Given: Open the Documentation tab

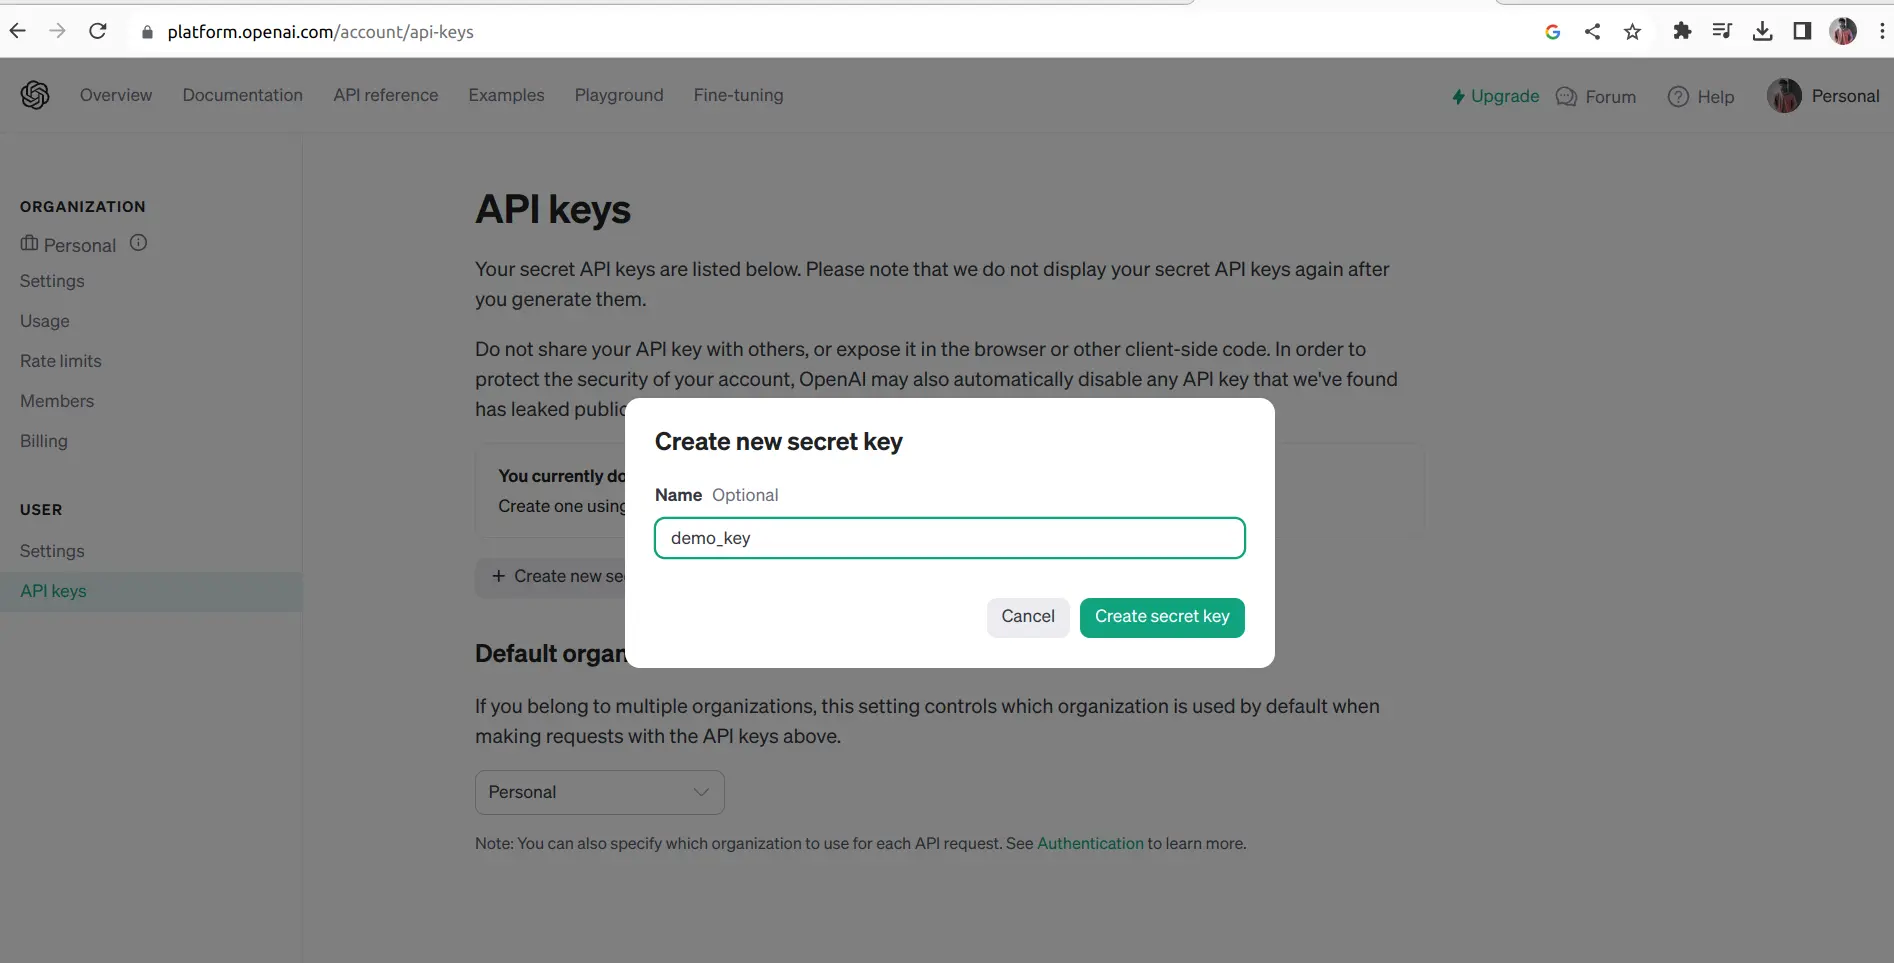Looking at the screenshot, I should [x=243, y=95].
